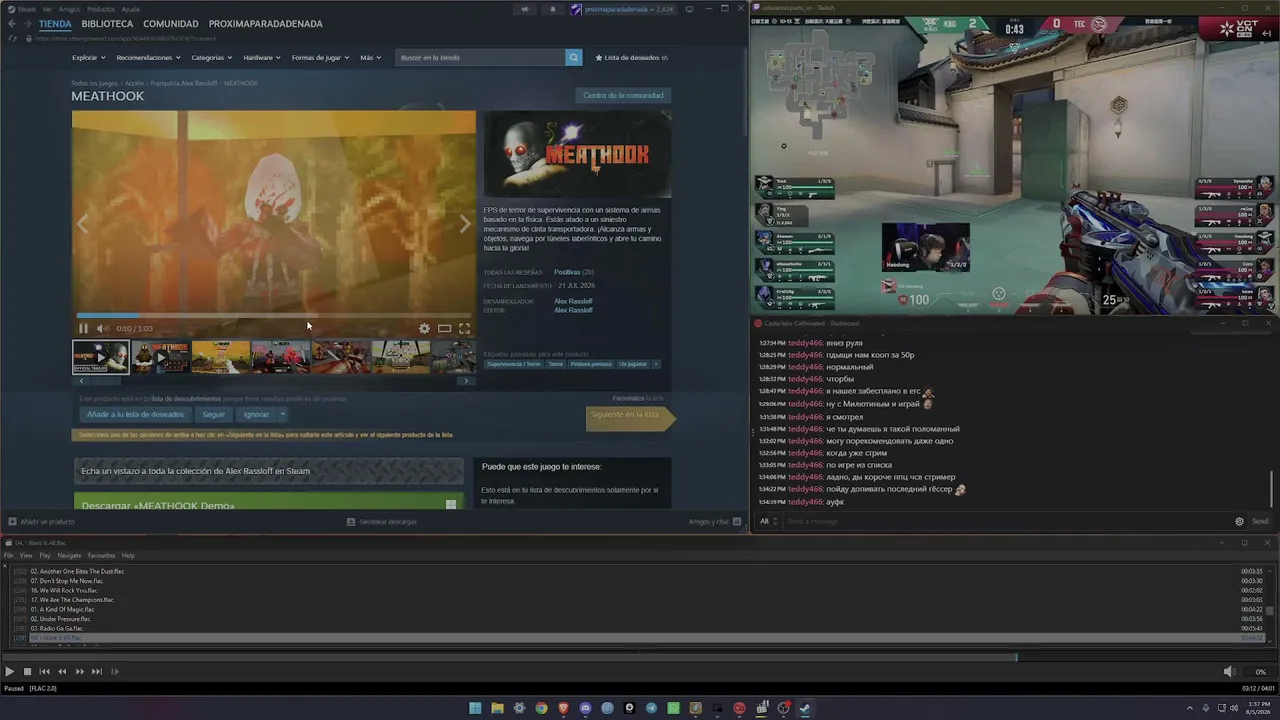Expand the arrow next to Ignorar
The height and width of the screenshot is (720, 1280).
[x=283, y=414]
